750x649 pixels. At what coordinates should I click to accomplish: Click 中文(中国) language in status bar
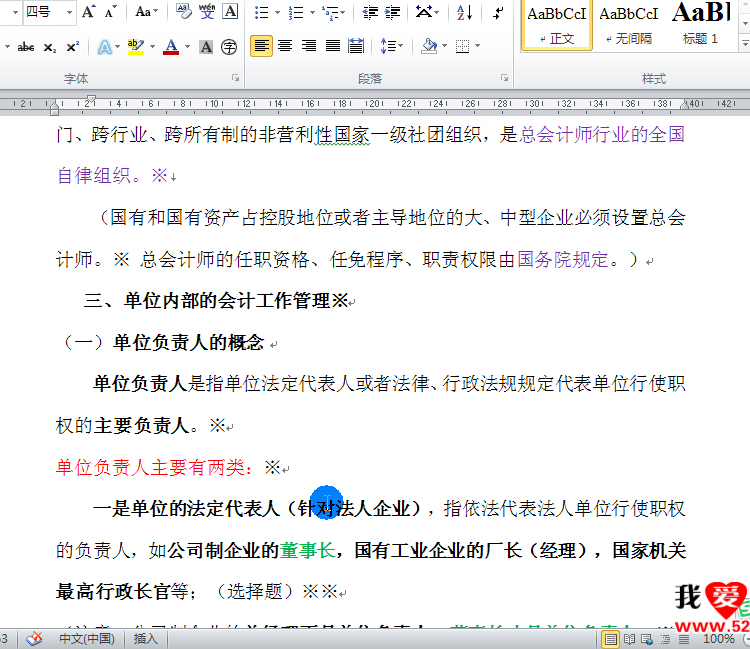pos(87,639)
